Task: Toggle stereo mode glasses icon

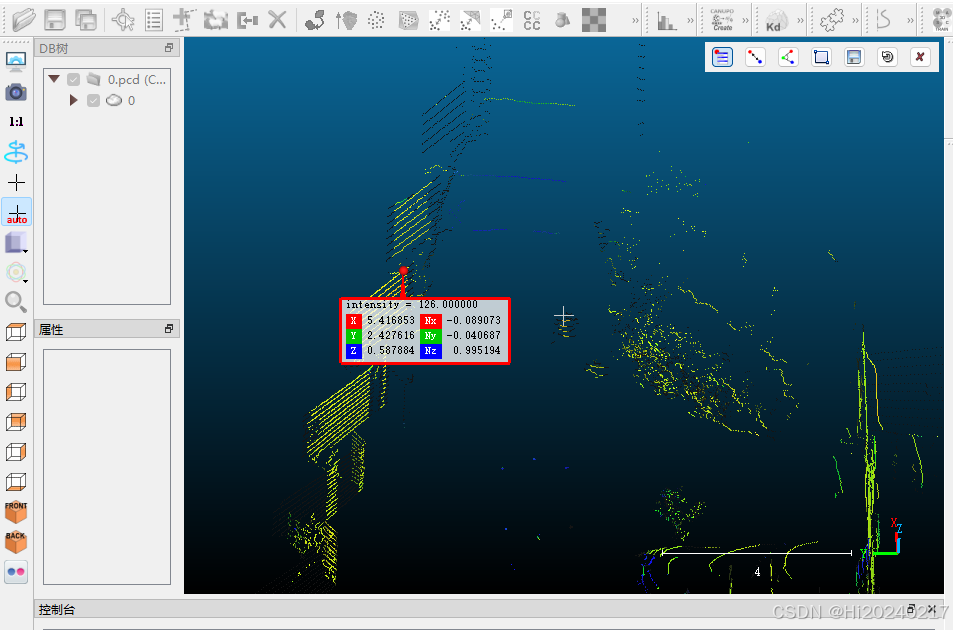Action: (x=16, y=572)
